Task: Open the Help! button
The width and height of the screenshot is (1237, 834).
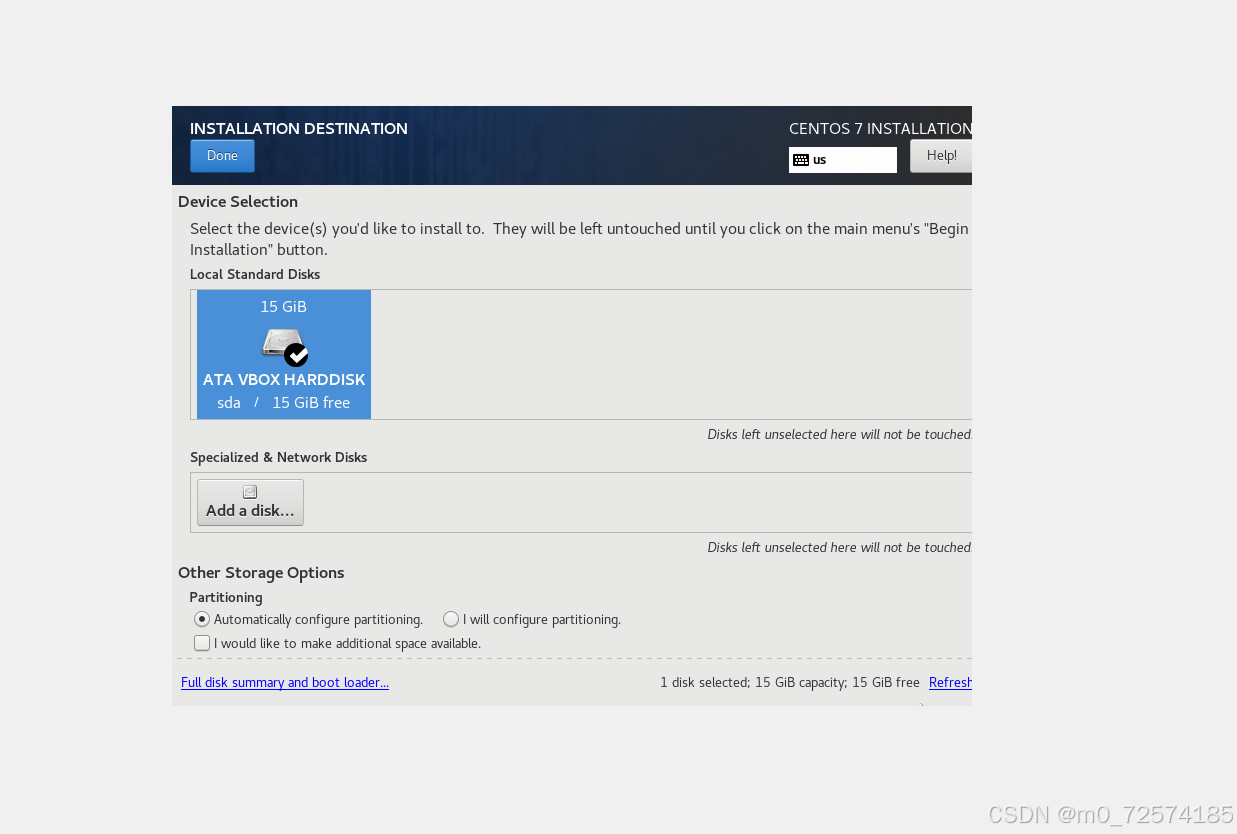Action: [x=941, y=156]
